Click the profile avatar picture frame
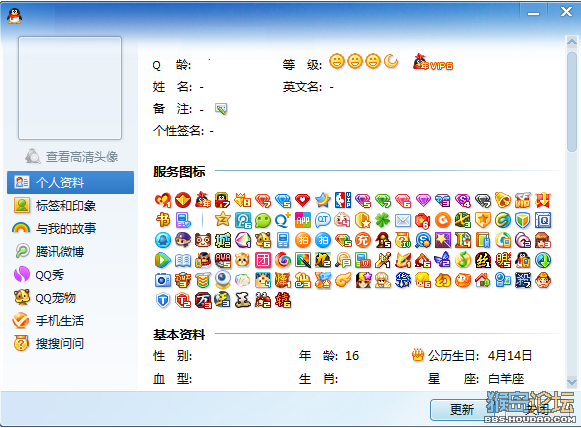 (70, 88)
